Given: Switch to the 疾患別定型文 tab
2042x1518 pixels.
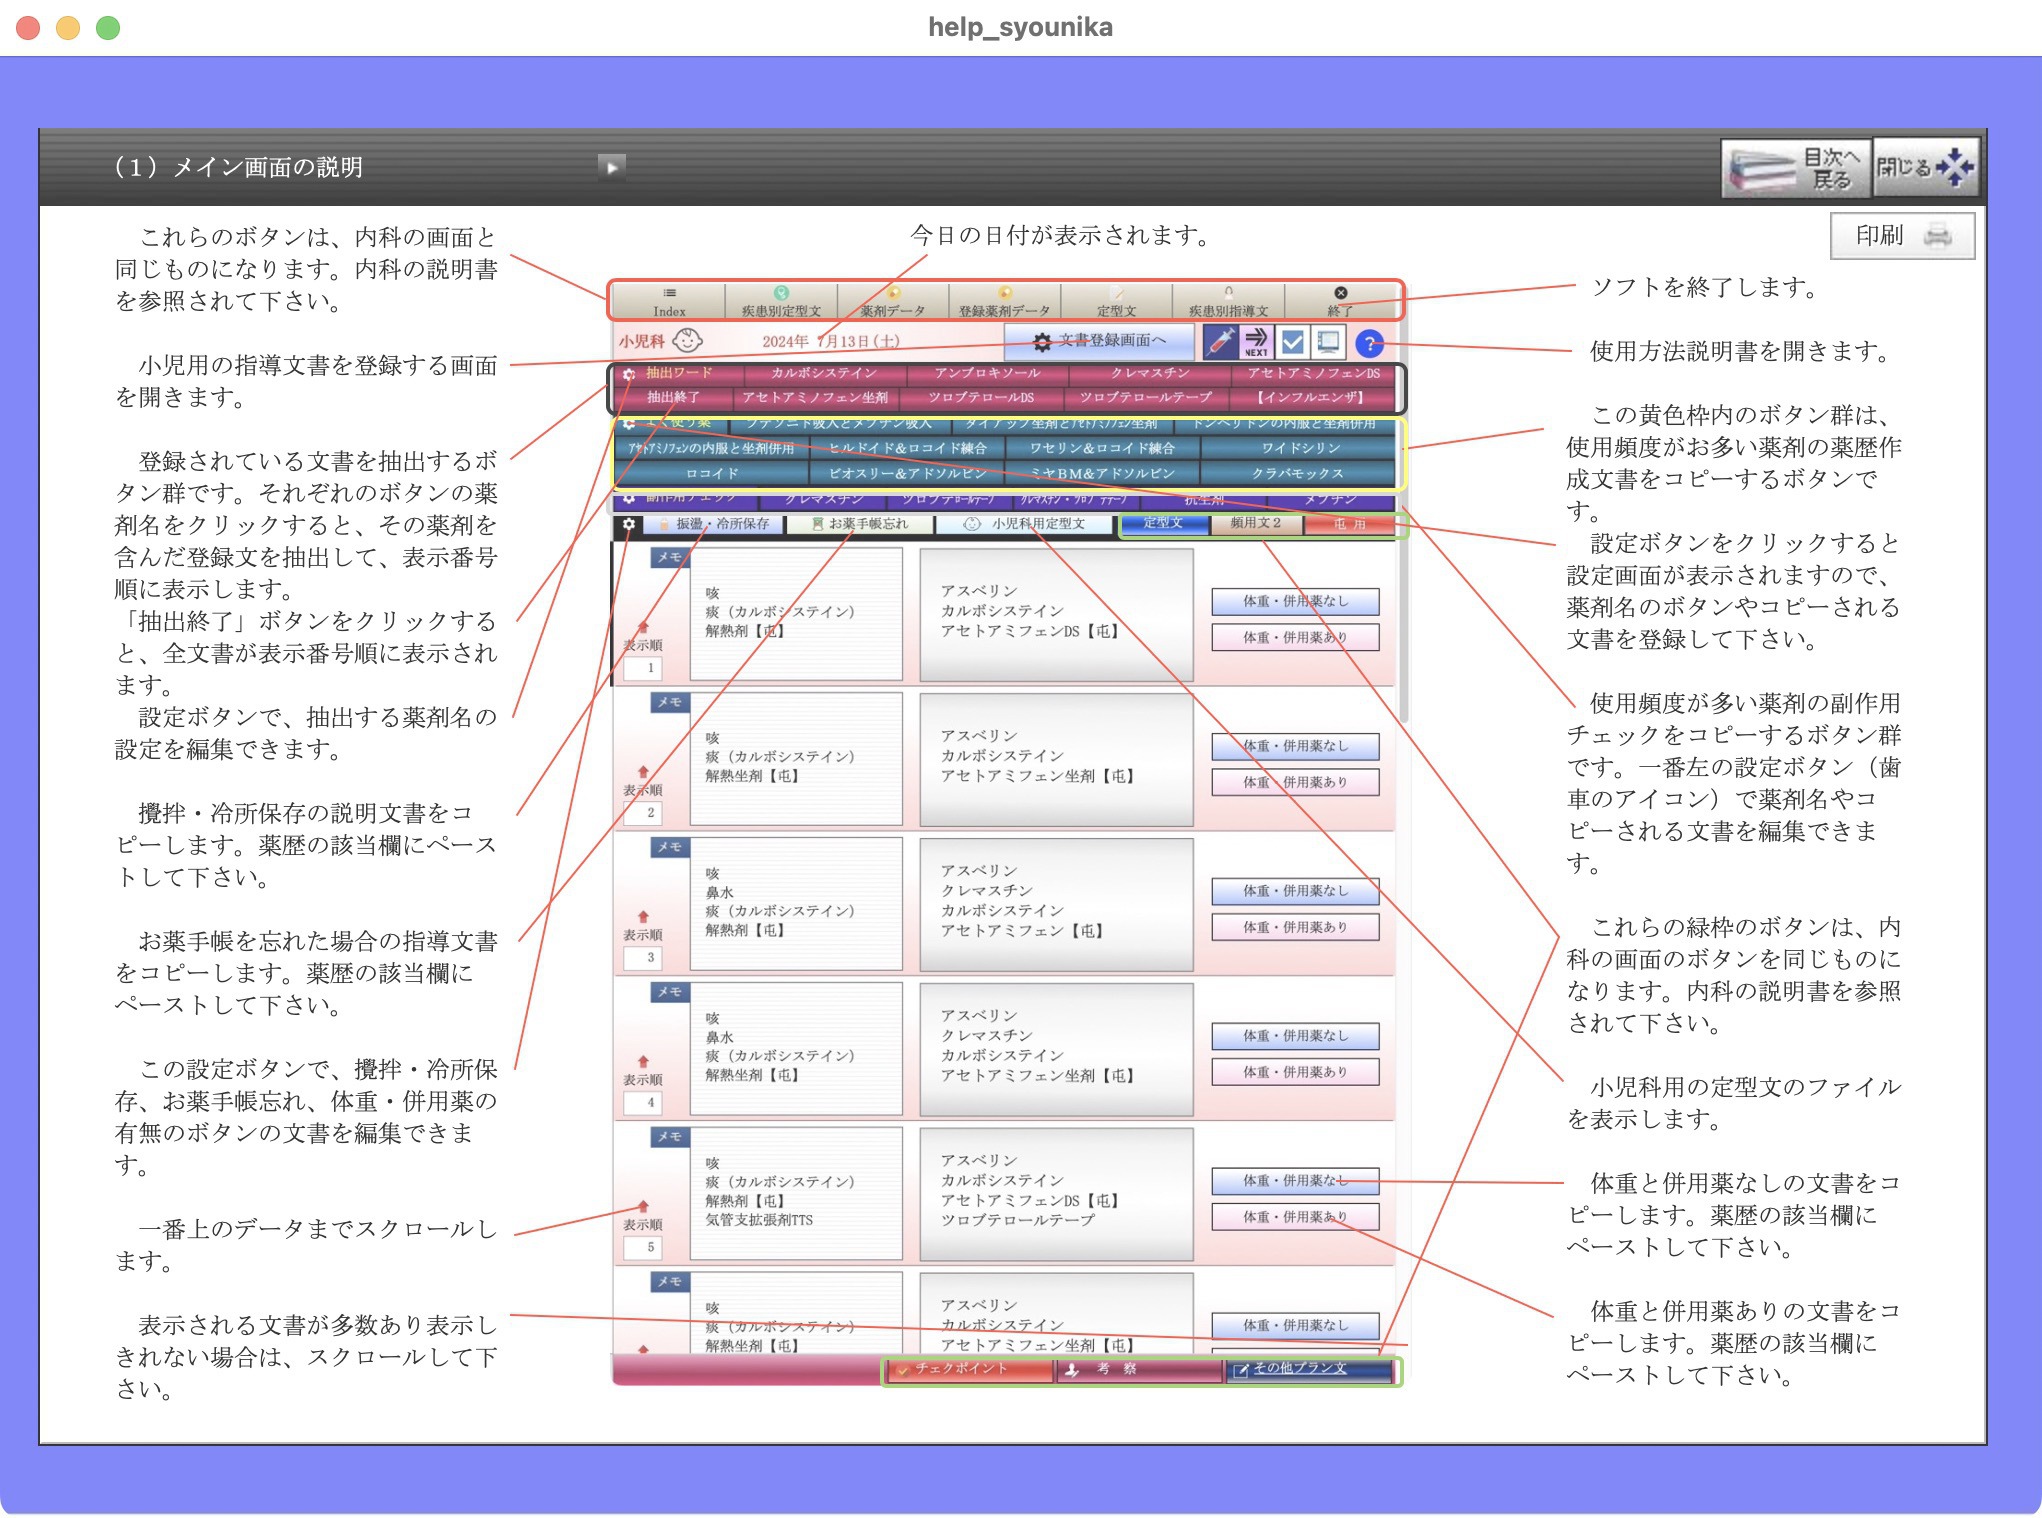Looking at the screenshot, I should [x=781, y=301].
